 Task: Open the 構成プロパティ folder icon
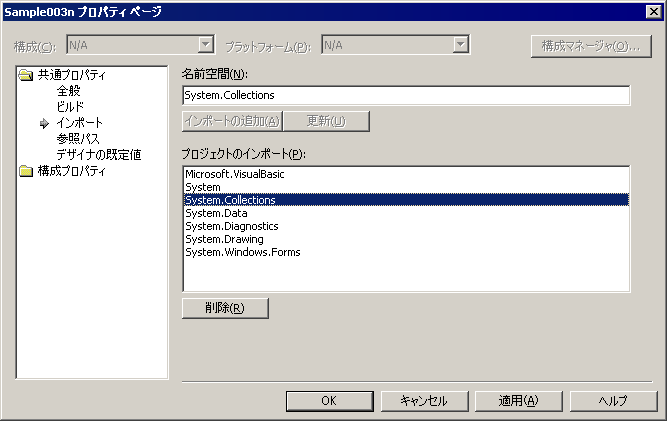pyautogui.click(x=26, y=171)
